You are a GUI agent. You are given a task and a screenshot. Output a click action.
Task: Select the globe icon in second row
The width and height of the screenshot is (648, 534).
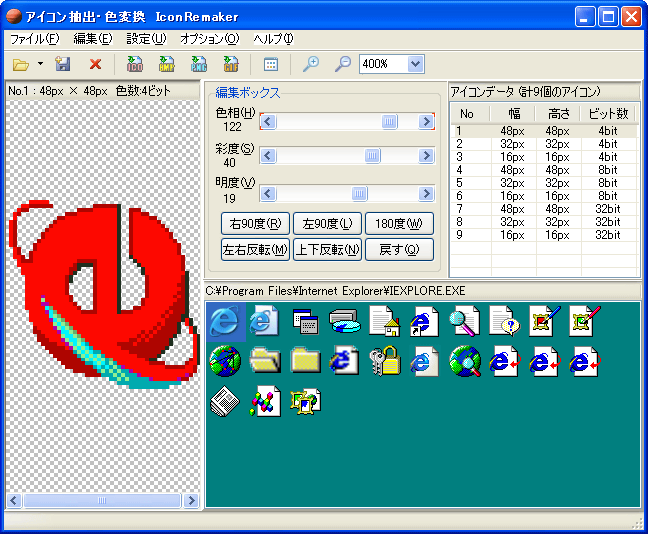click(x=225, y=361)
